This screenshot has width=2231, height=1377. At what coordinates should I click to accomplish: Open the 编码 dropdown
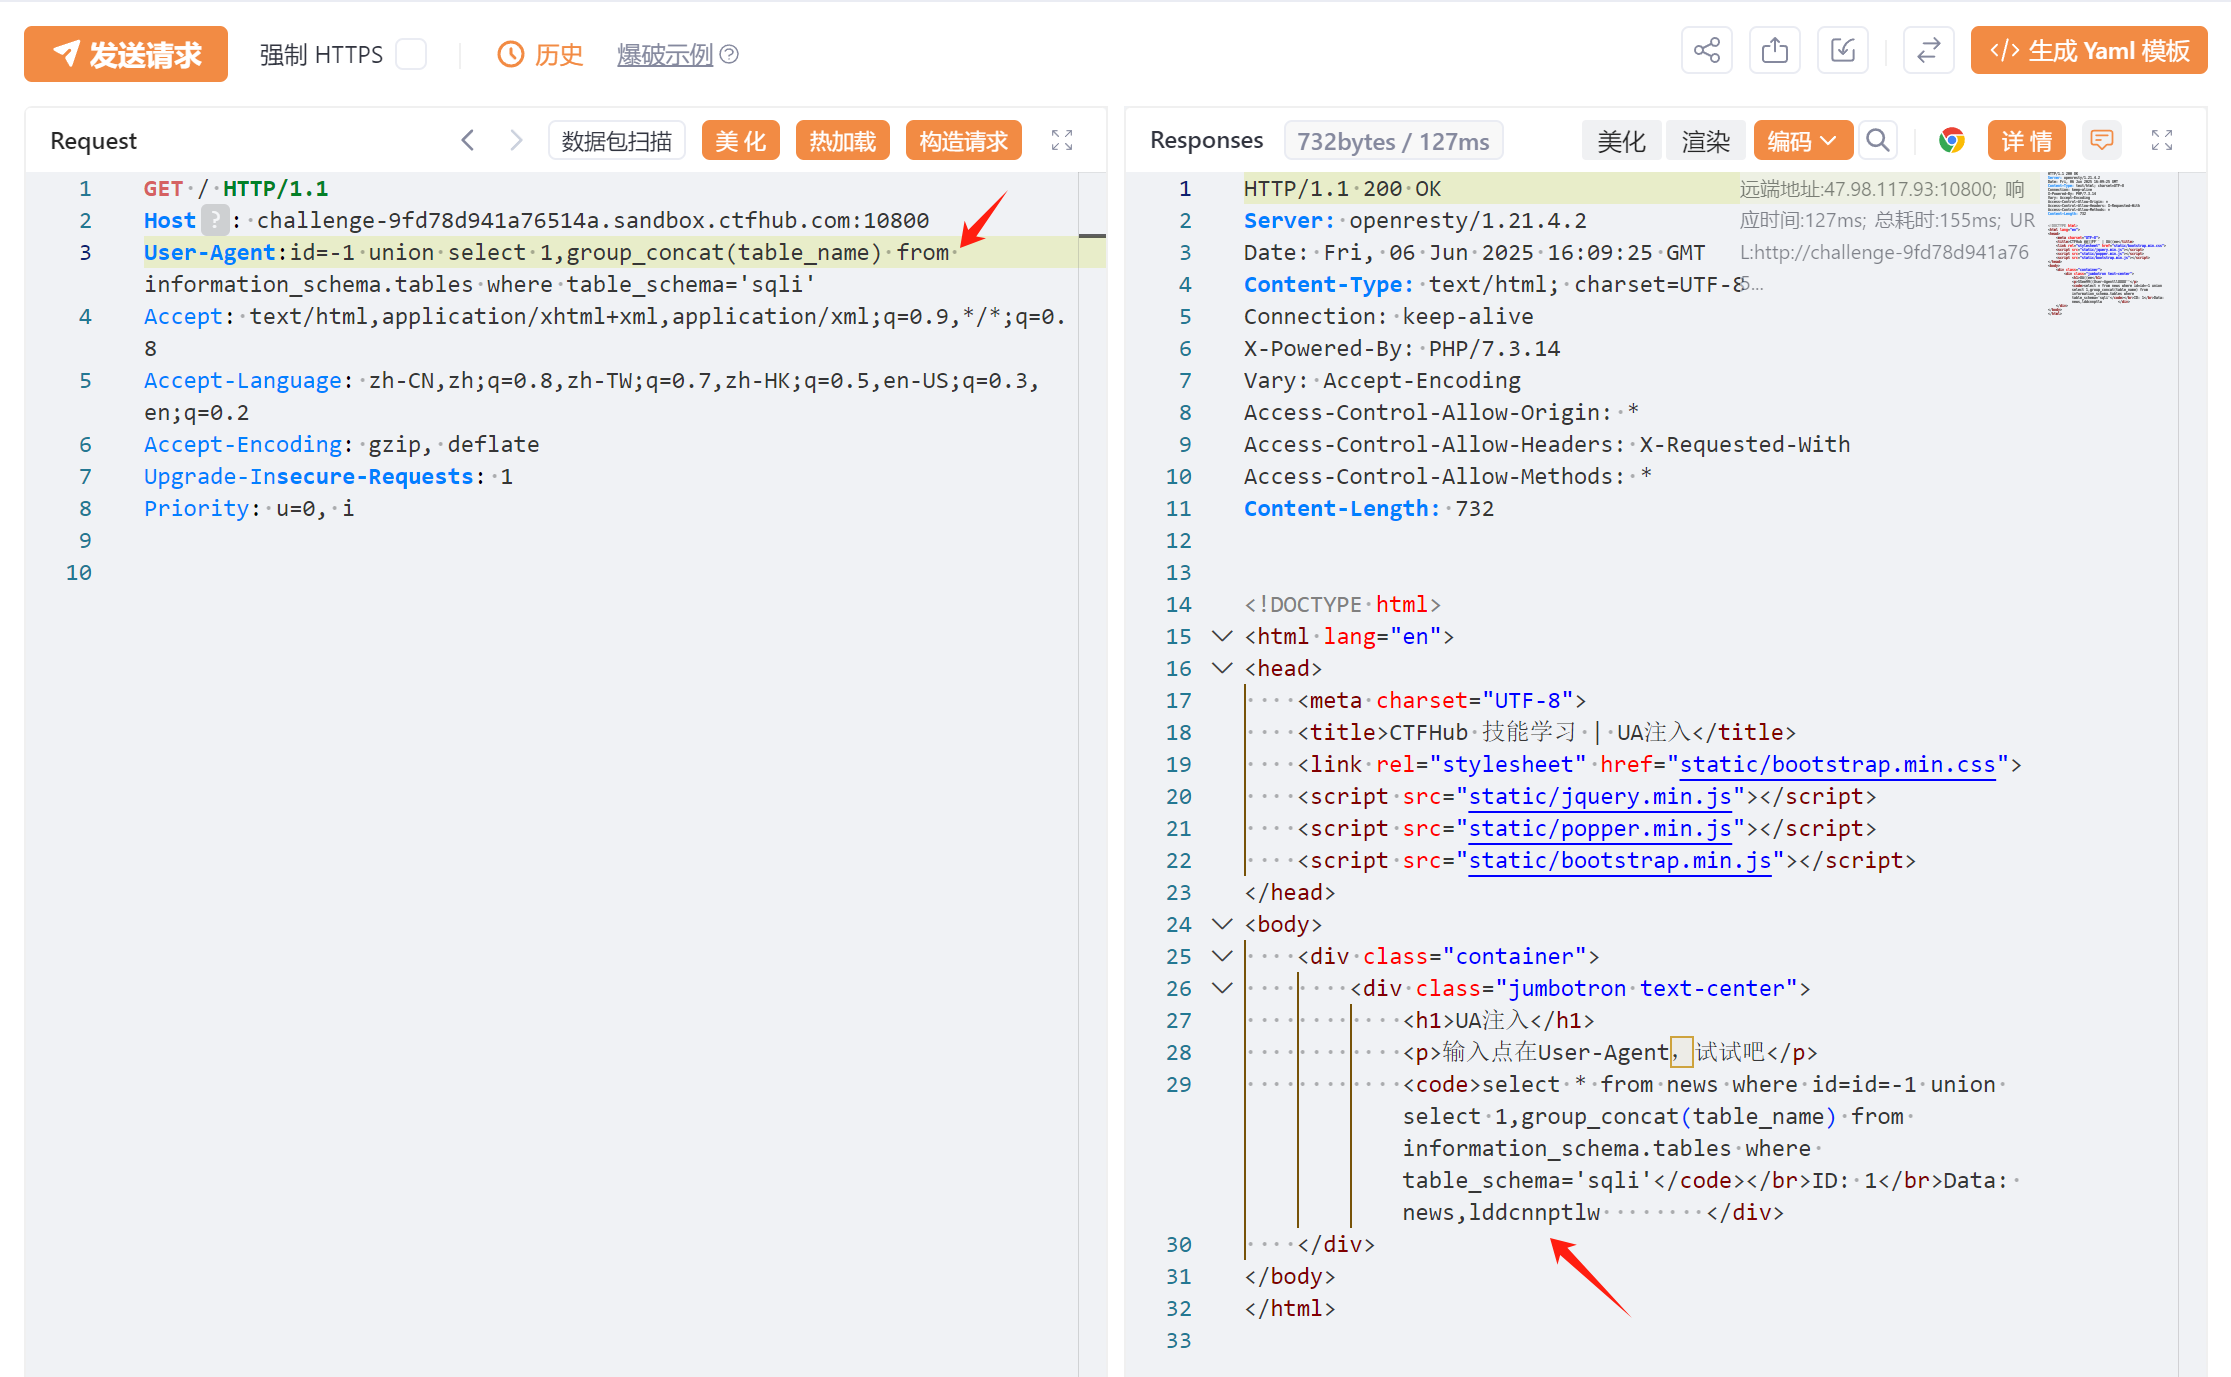(1802, 141)
